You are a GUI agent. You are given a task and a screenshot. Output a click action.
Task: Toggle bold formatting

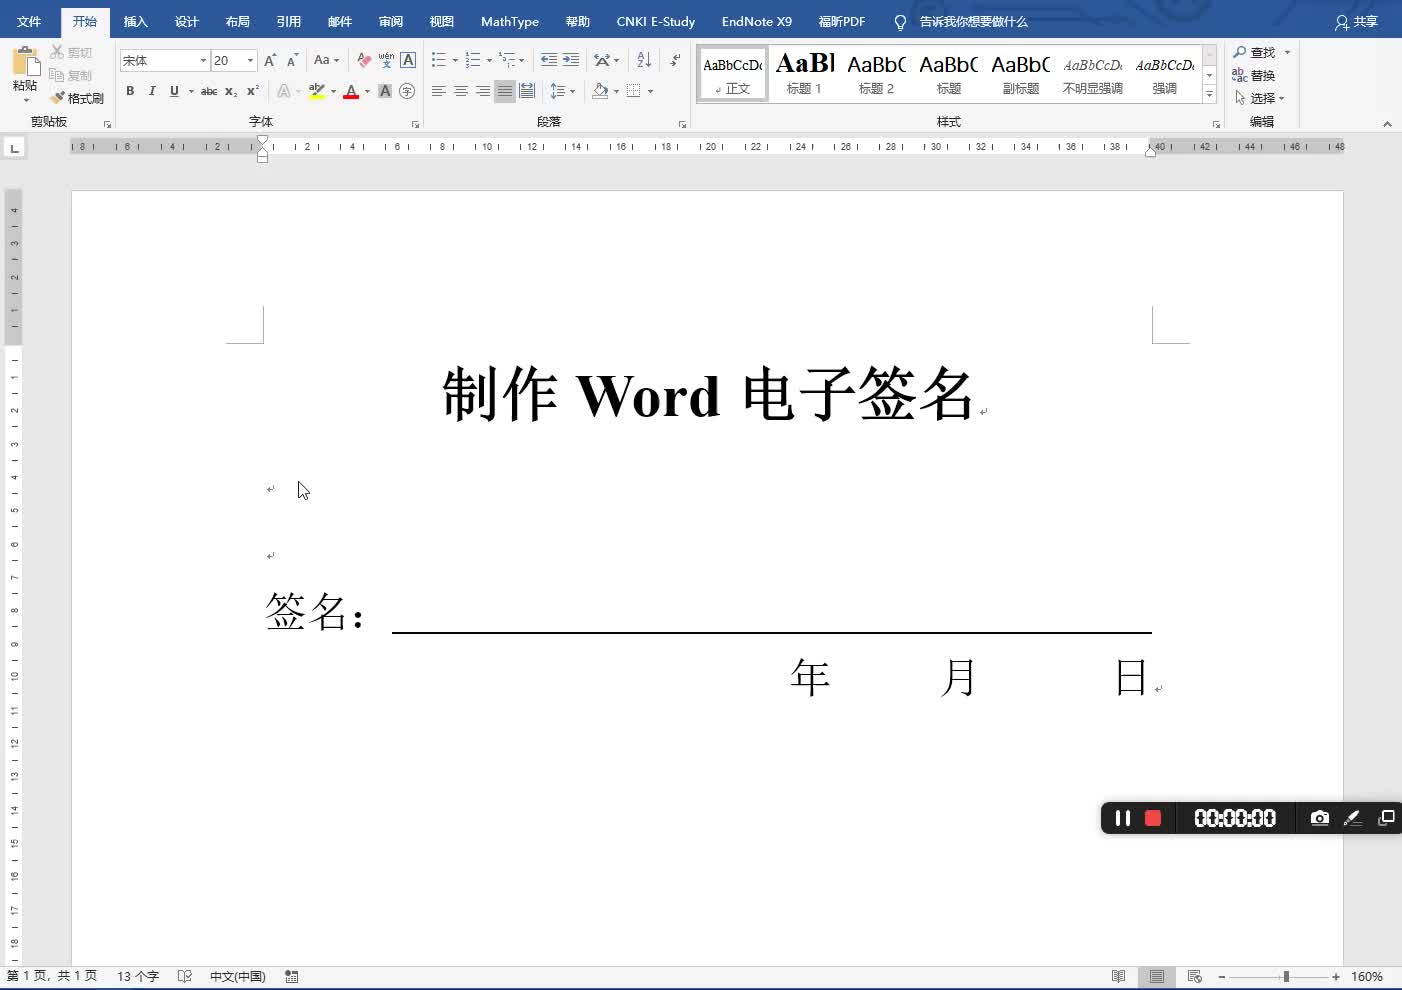[x=130, y=91]
